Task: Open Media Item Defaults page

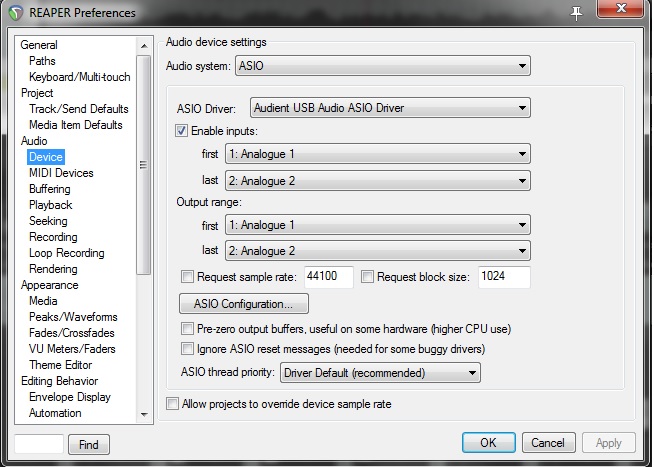Action: (75, 125)
